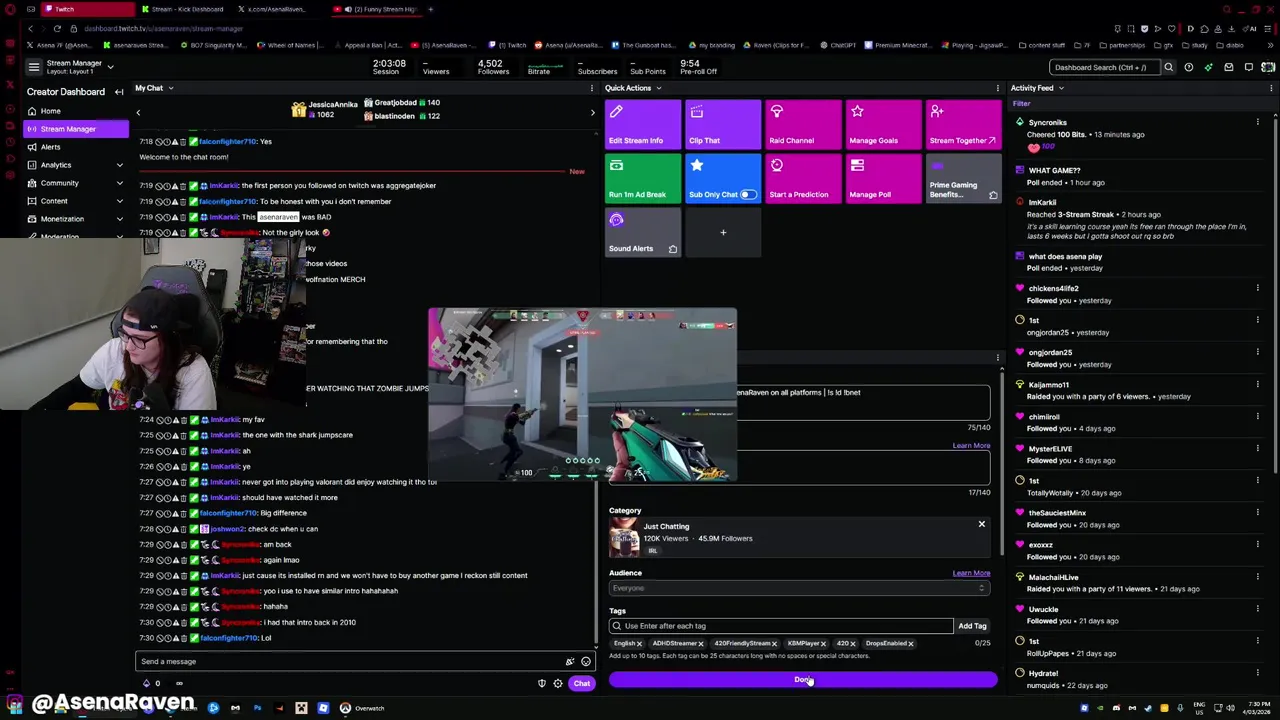Open the Activity Feed panel dropdown
The height and width of the screenshot is (720, 1280).
click(1061, 88)
